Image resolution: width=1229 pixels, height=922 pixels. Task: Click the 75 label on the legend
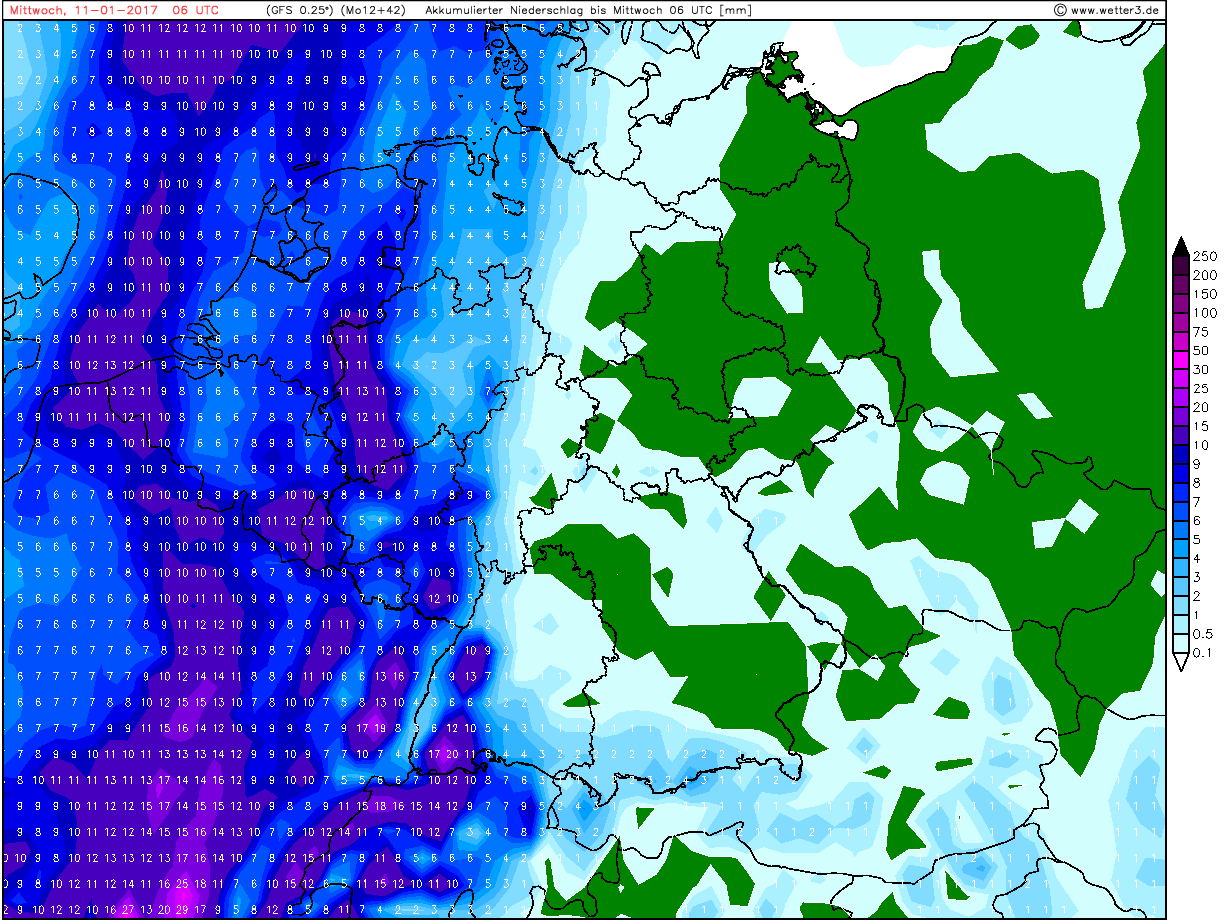(x=1200, y=332)
